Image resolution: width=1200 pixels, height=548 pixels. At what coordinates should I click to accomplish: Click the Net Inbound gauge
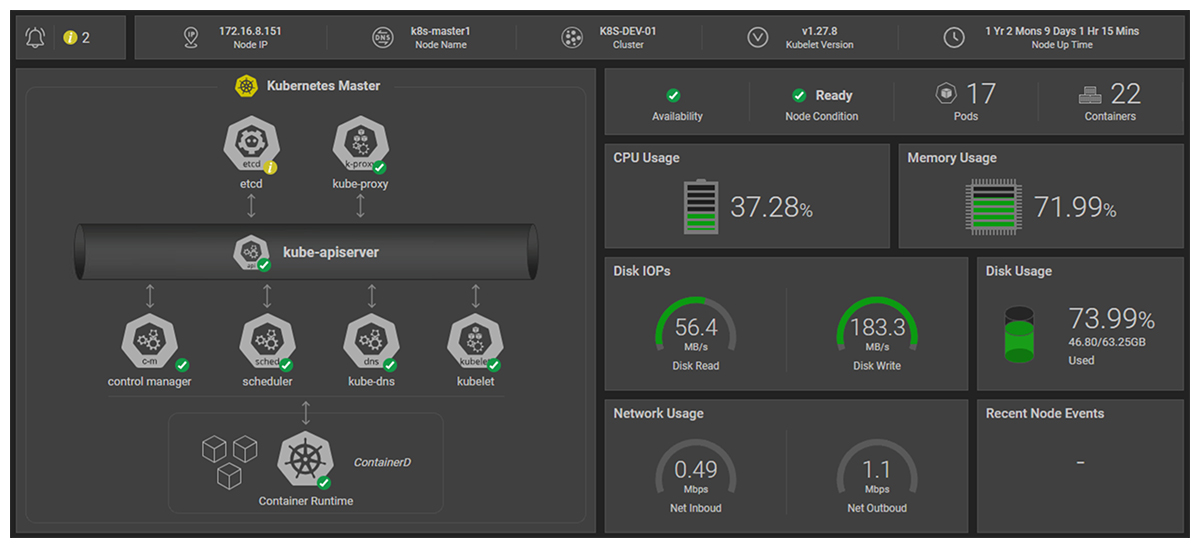695,471
